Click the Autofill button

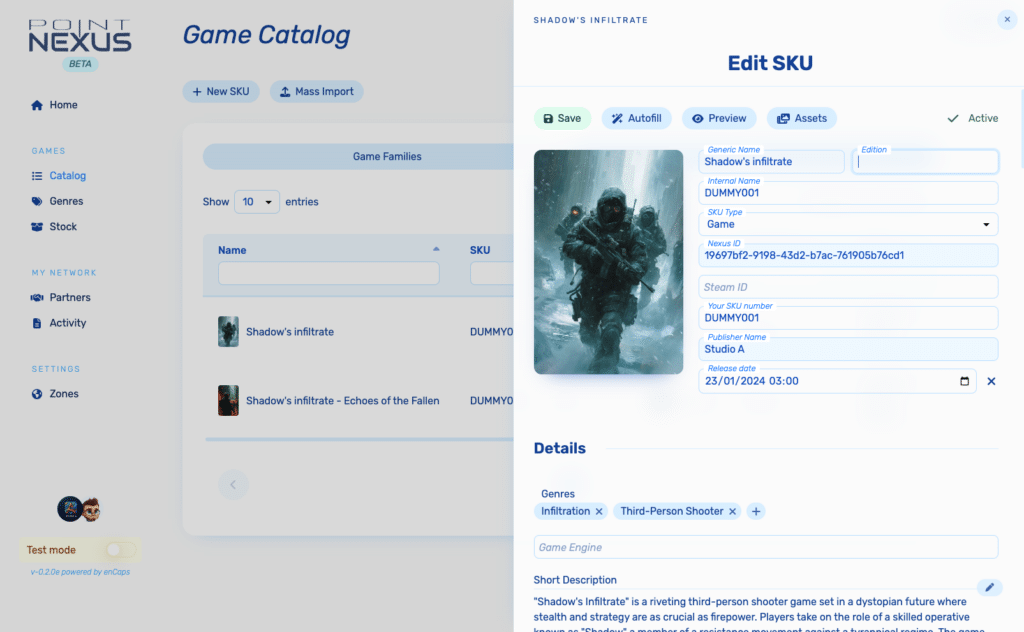[x=636, y=118]
